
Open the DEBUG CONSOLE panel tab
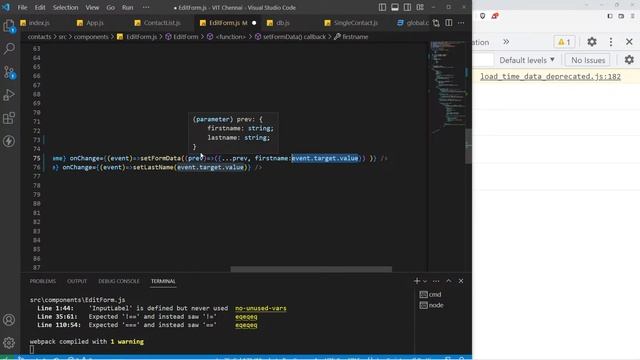click(x=119, y=281)
